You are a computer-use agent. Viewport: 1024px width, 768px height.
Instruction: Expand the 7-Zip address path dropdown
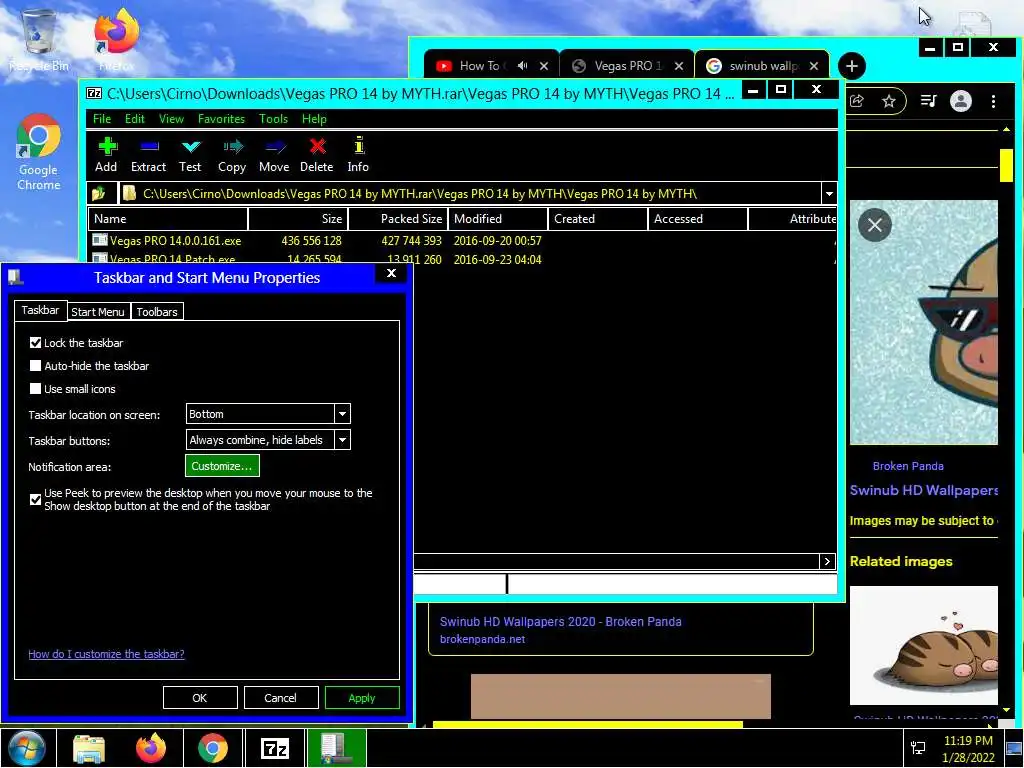click(x=829, y=194)
